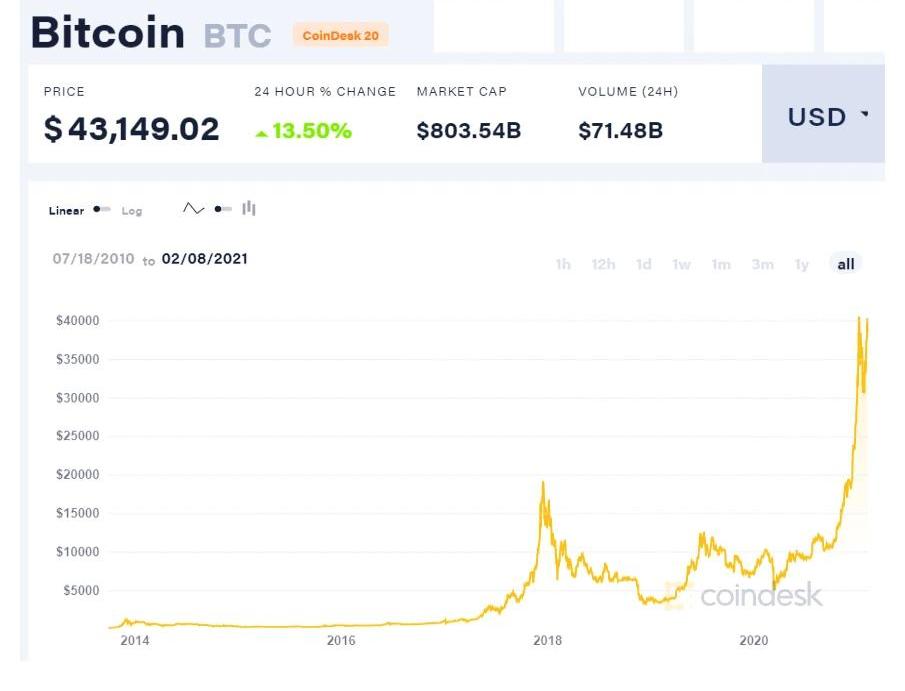
Task: Click the green 24 hour change arrow
Action: (x=262, y=133)
